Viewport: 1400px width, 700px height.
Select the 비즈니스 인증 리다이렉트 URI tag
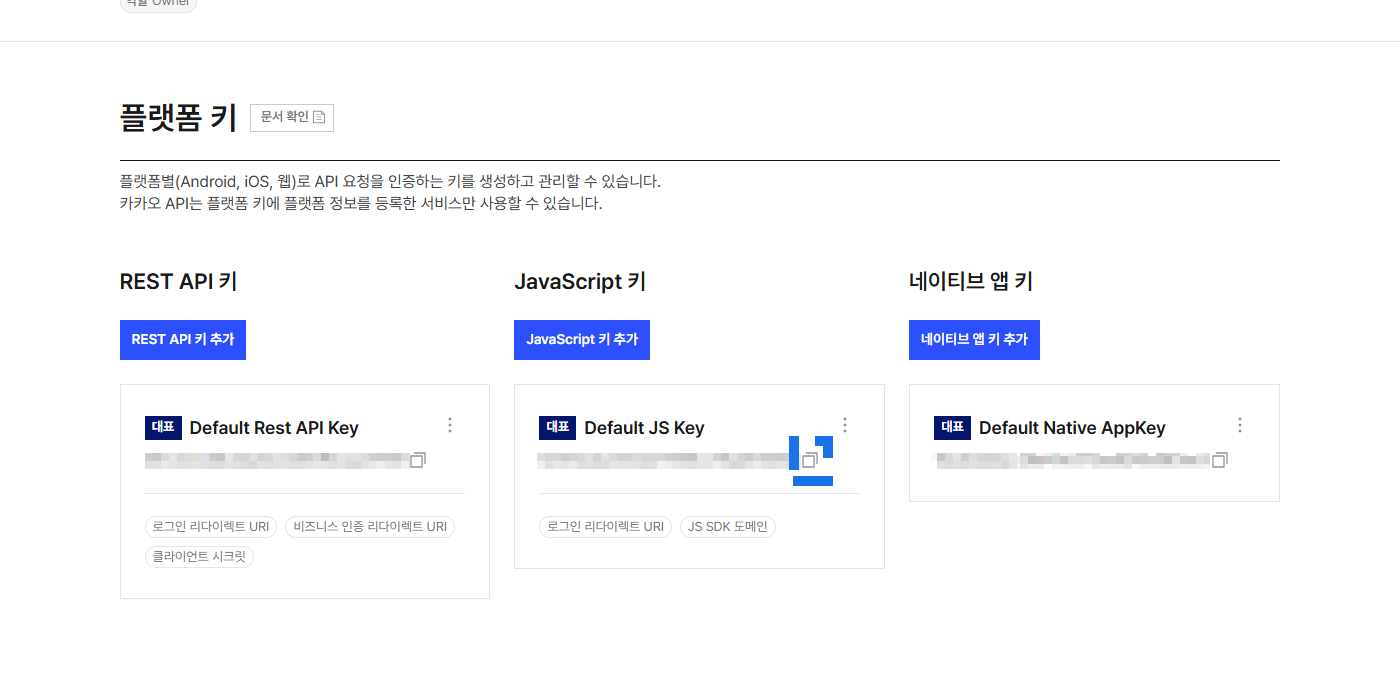(x=370, y=526)
